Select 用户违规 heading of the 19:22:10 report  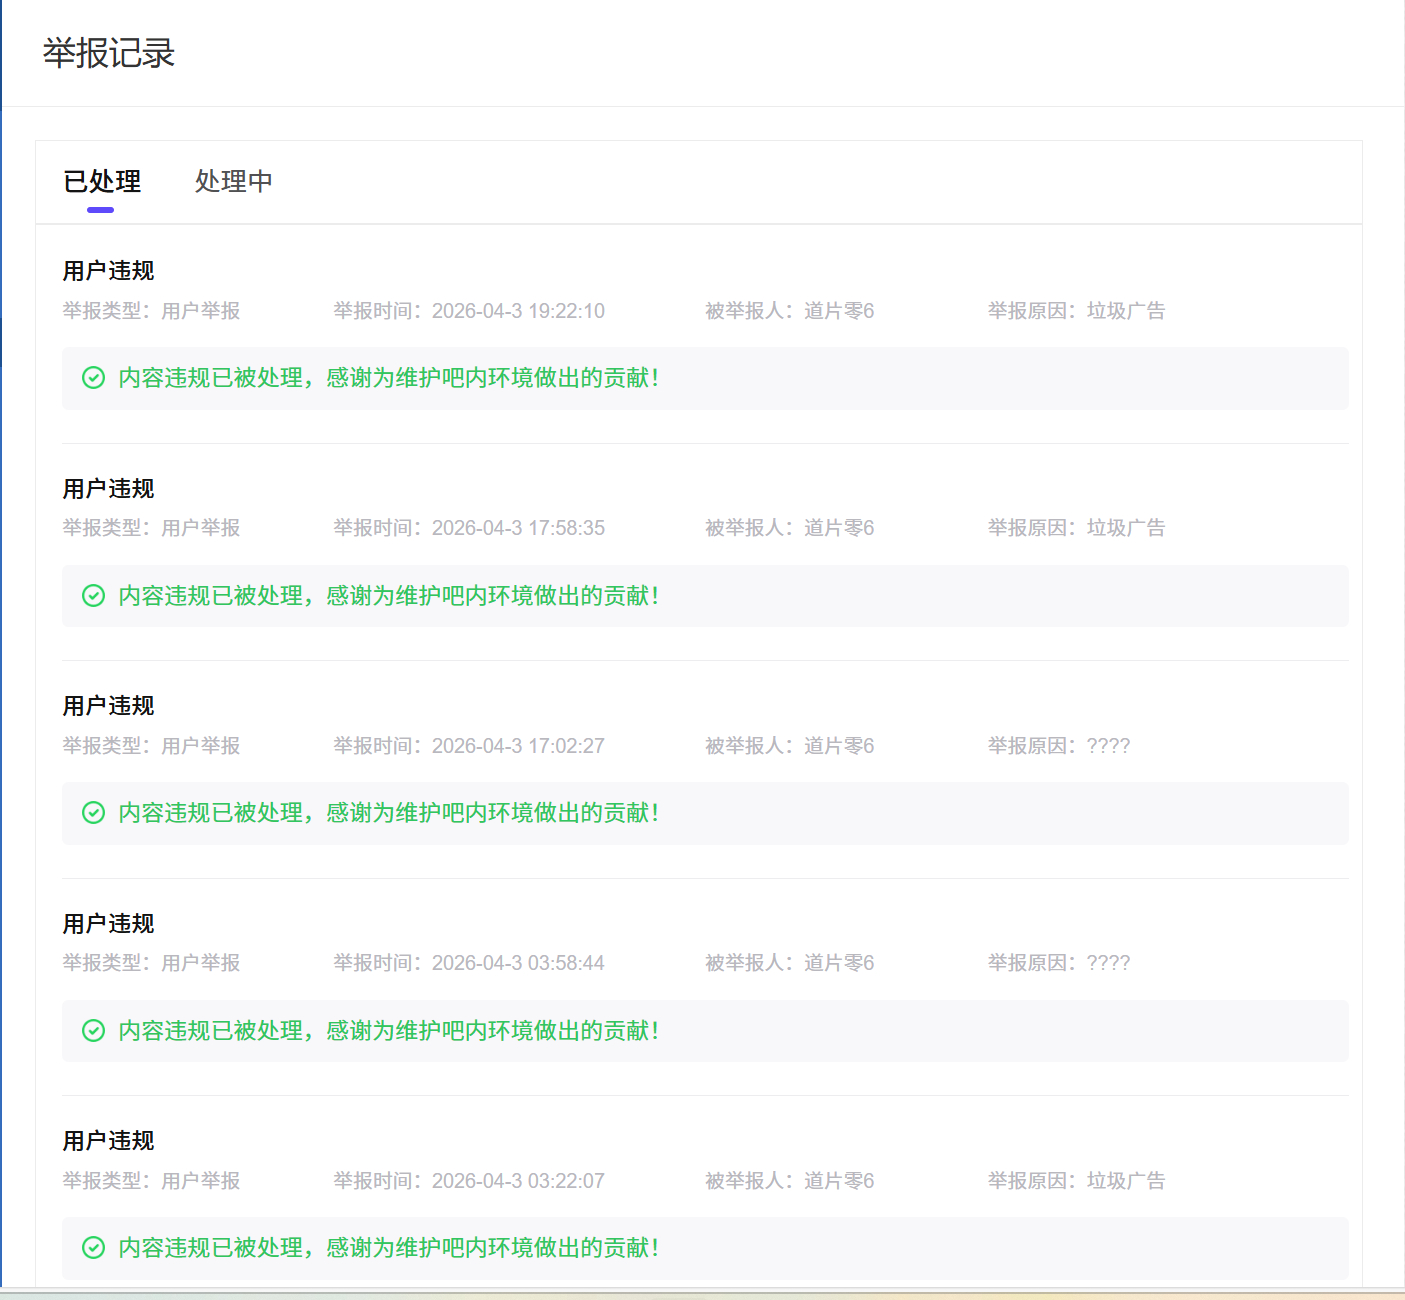point(108,271)
